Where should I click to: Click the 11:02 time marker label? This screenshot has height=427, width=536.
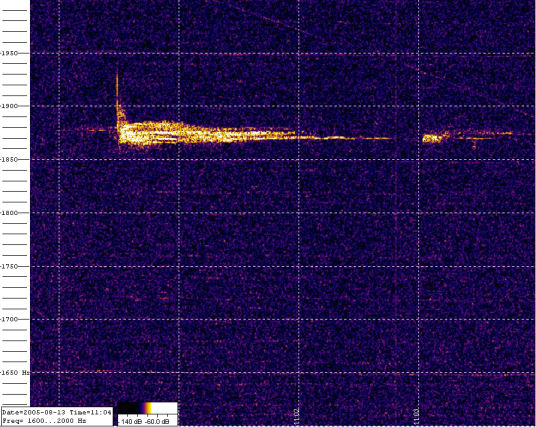tap(296, 416)
